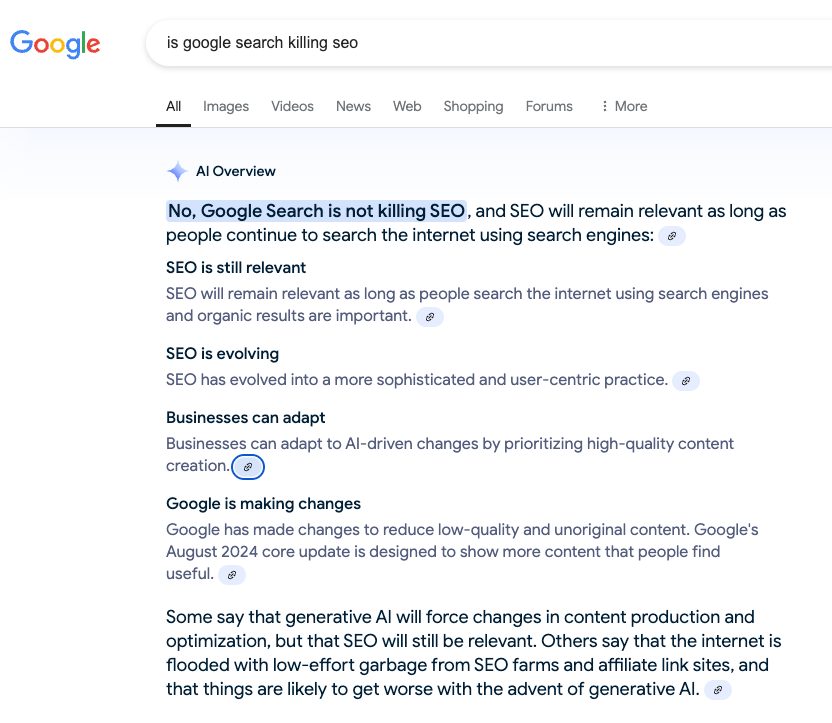Expand the More search filters menu

(x=623, y=106)
